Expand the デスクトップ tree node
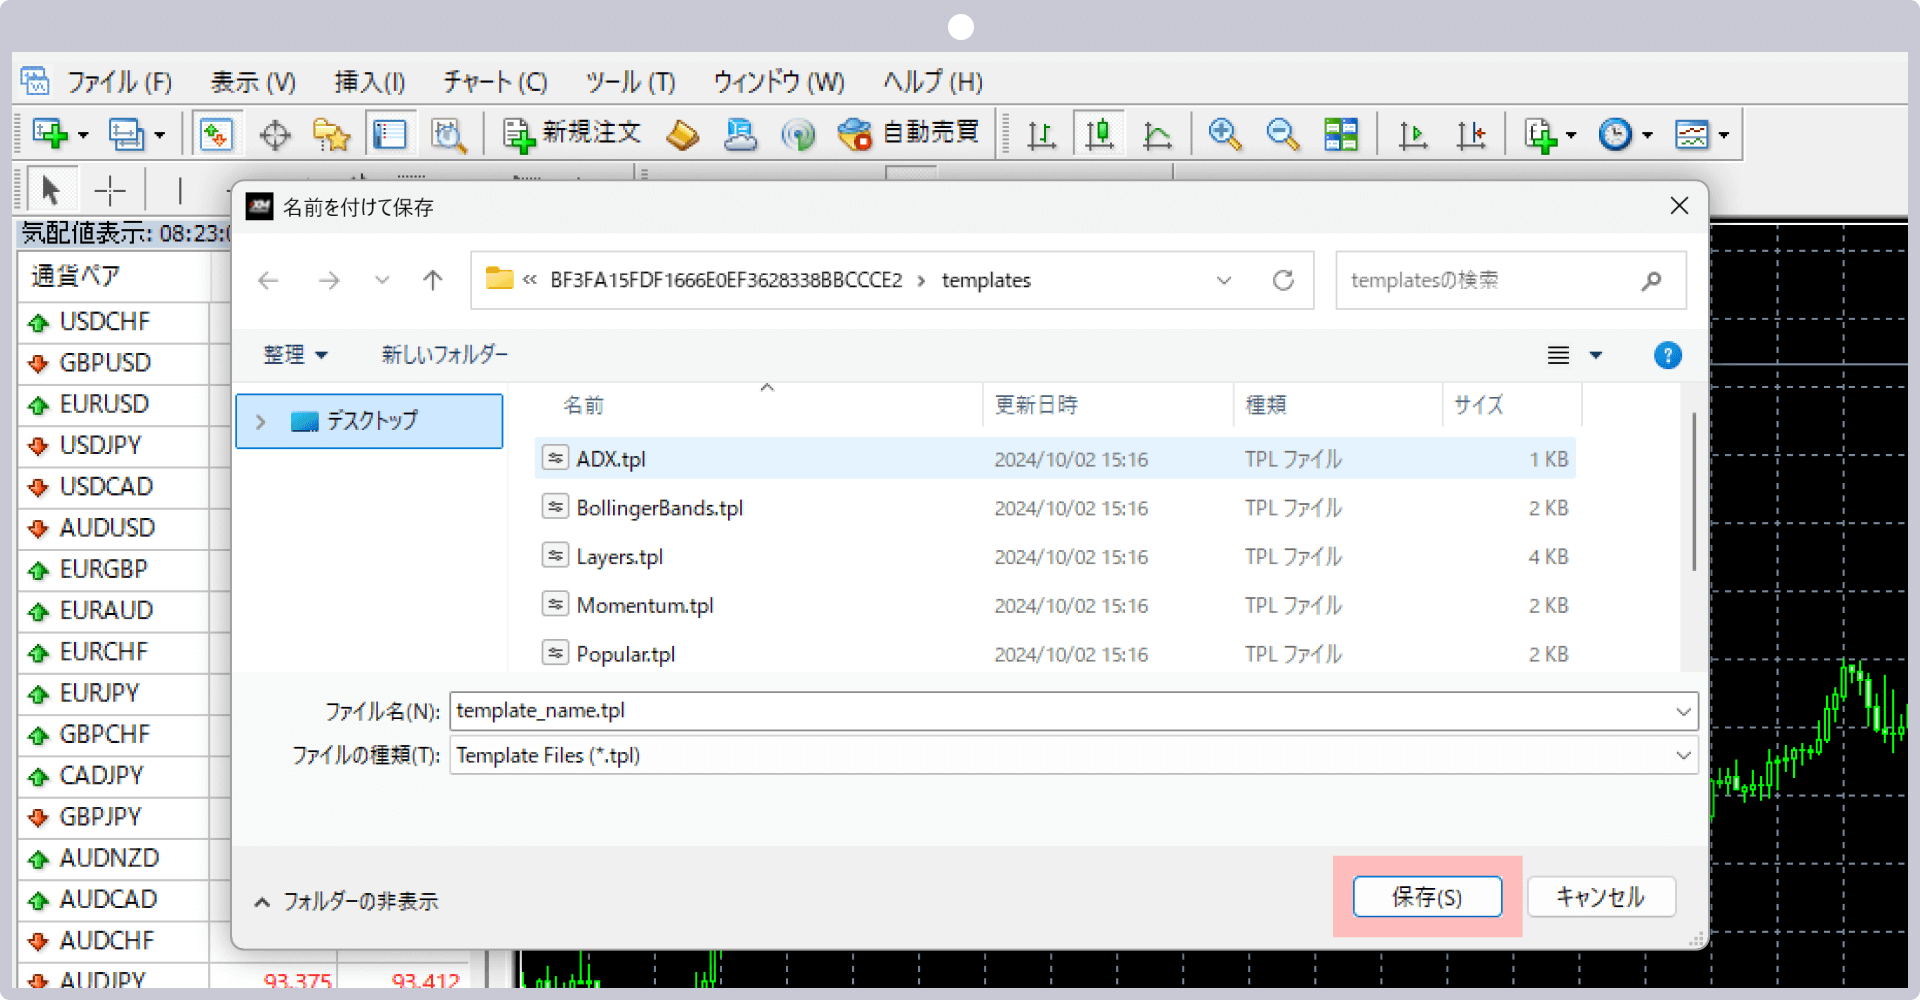The width and height of the screenshot is (1920, 1000). tap(261, 422)
